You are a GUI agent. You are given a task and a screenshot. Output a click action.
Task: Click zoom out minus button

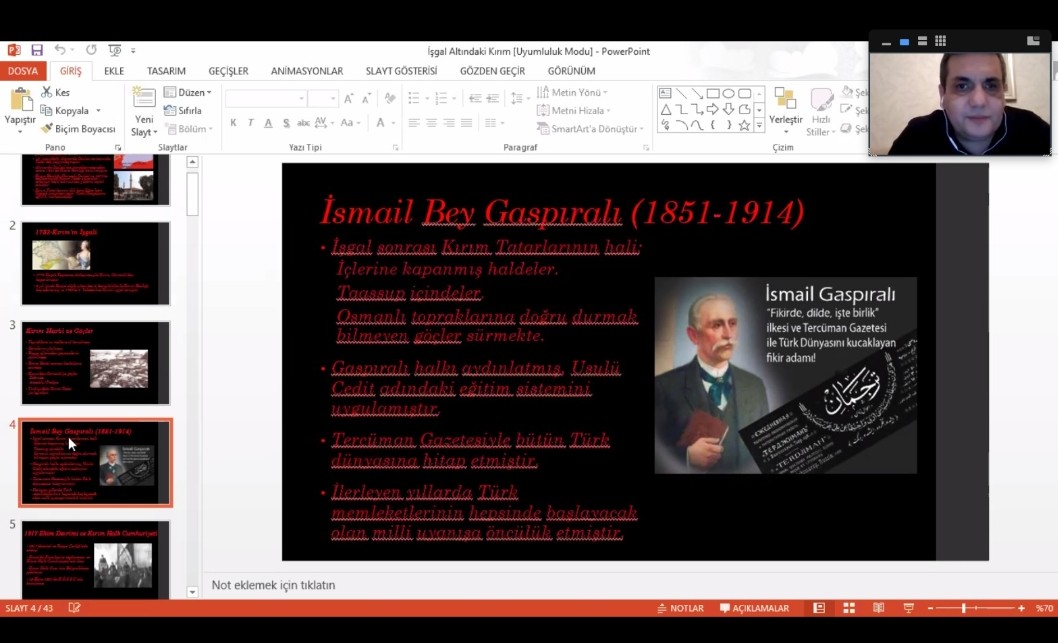click(930, 608)
